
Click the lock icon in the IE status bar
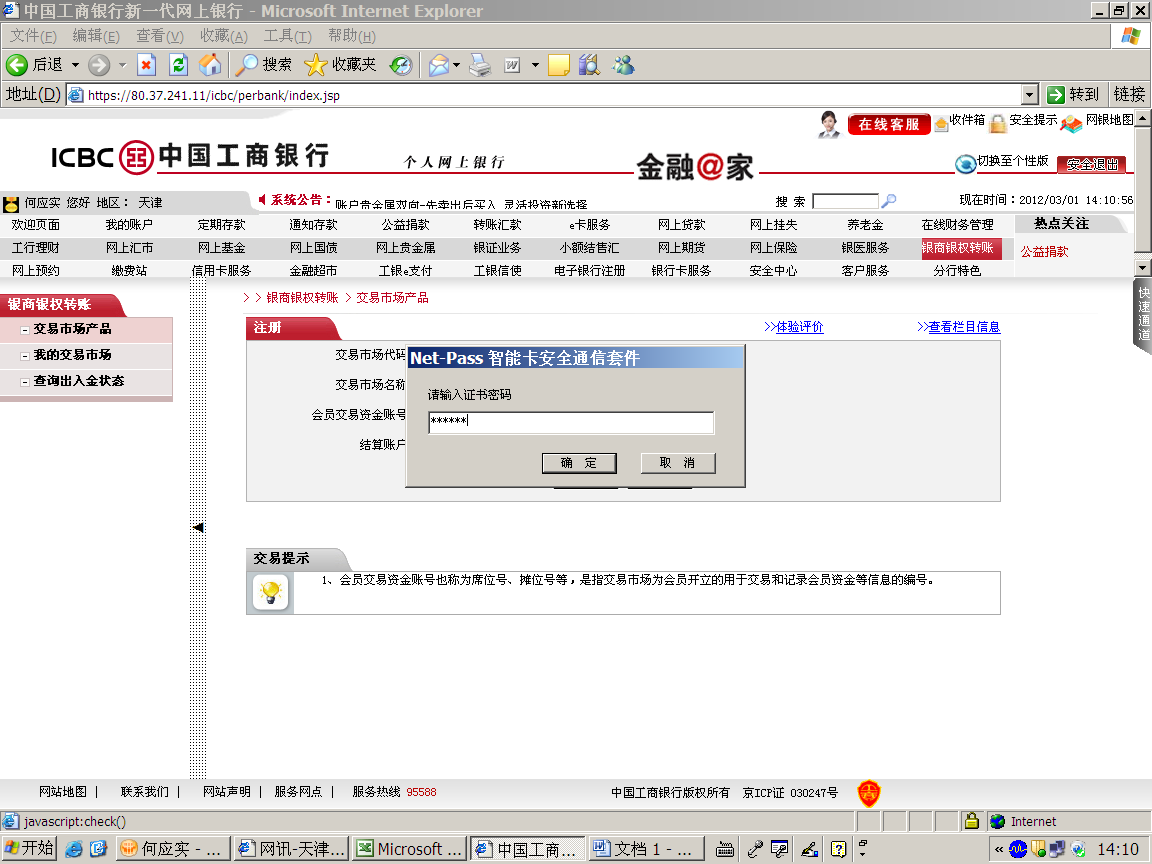pos(971,821)
